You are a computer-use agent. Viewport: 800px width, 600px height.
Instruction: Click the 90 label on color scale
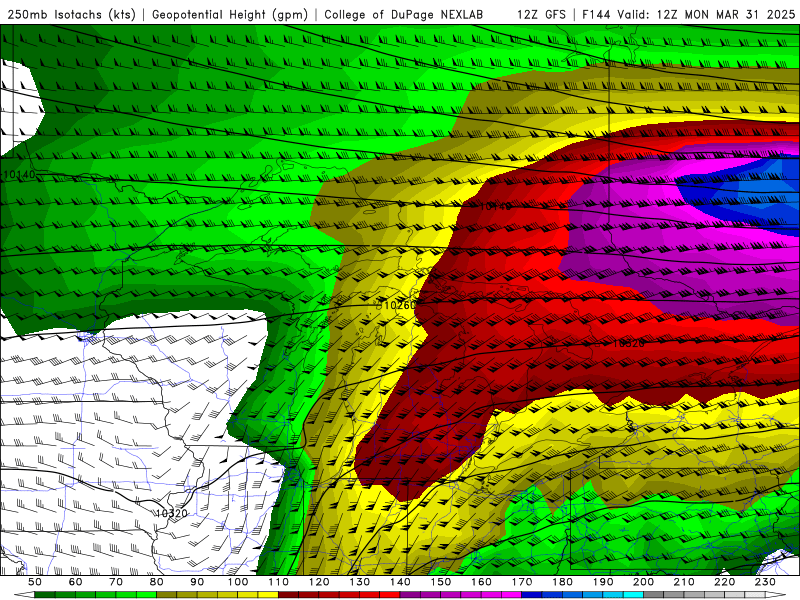[197, 582]
